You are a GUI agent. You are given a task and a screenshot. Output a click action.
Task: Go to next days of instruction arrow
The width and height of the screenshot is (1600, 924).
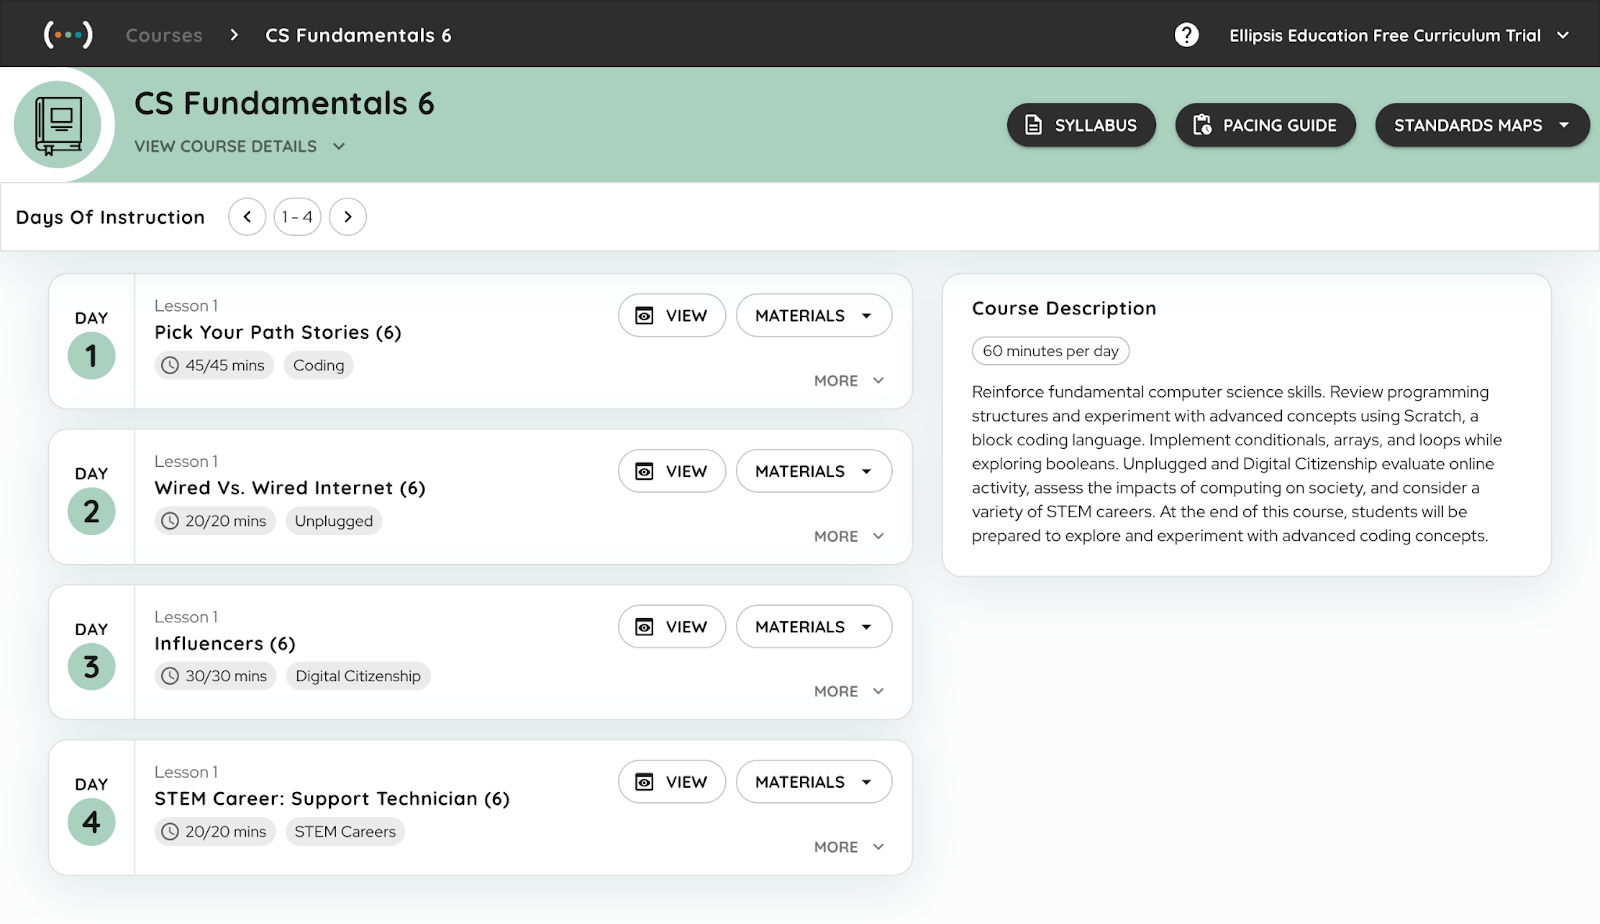[348, 217]
